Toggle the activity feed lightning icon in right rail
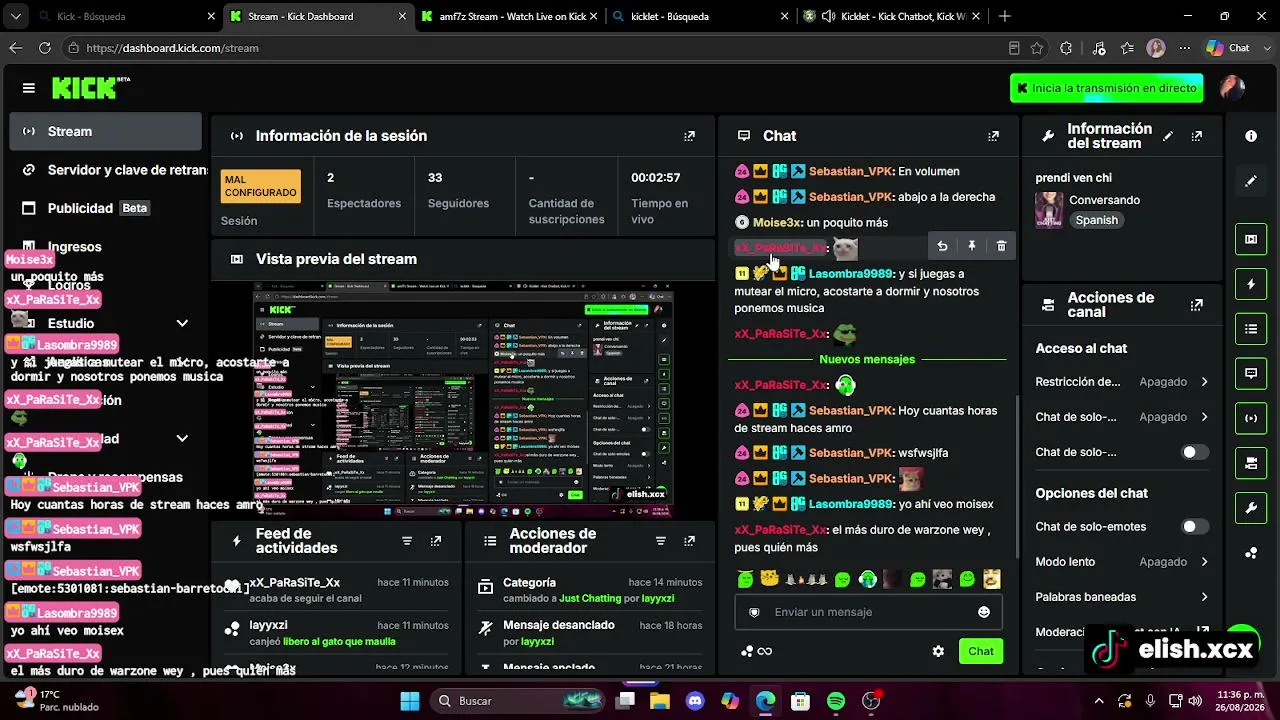Image resolution: width=1280 pixels, height=720 pixels. pyautogui.click(x=1251, y=284)
